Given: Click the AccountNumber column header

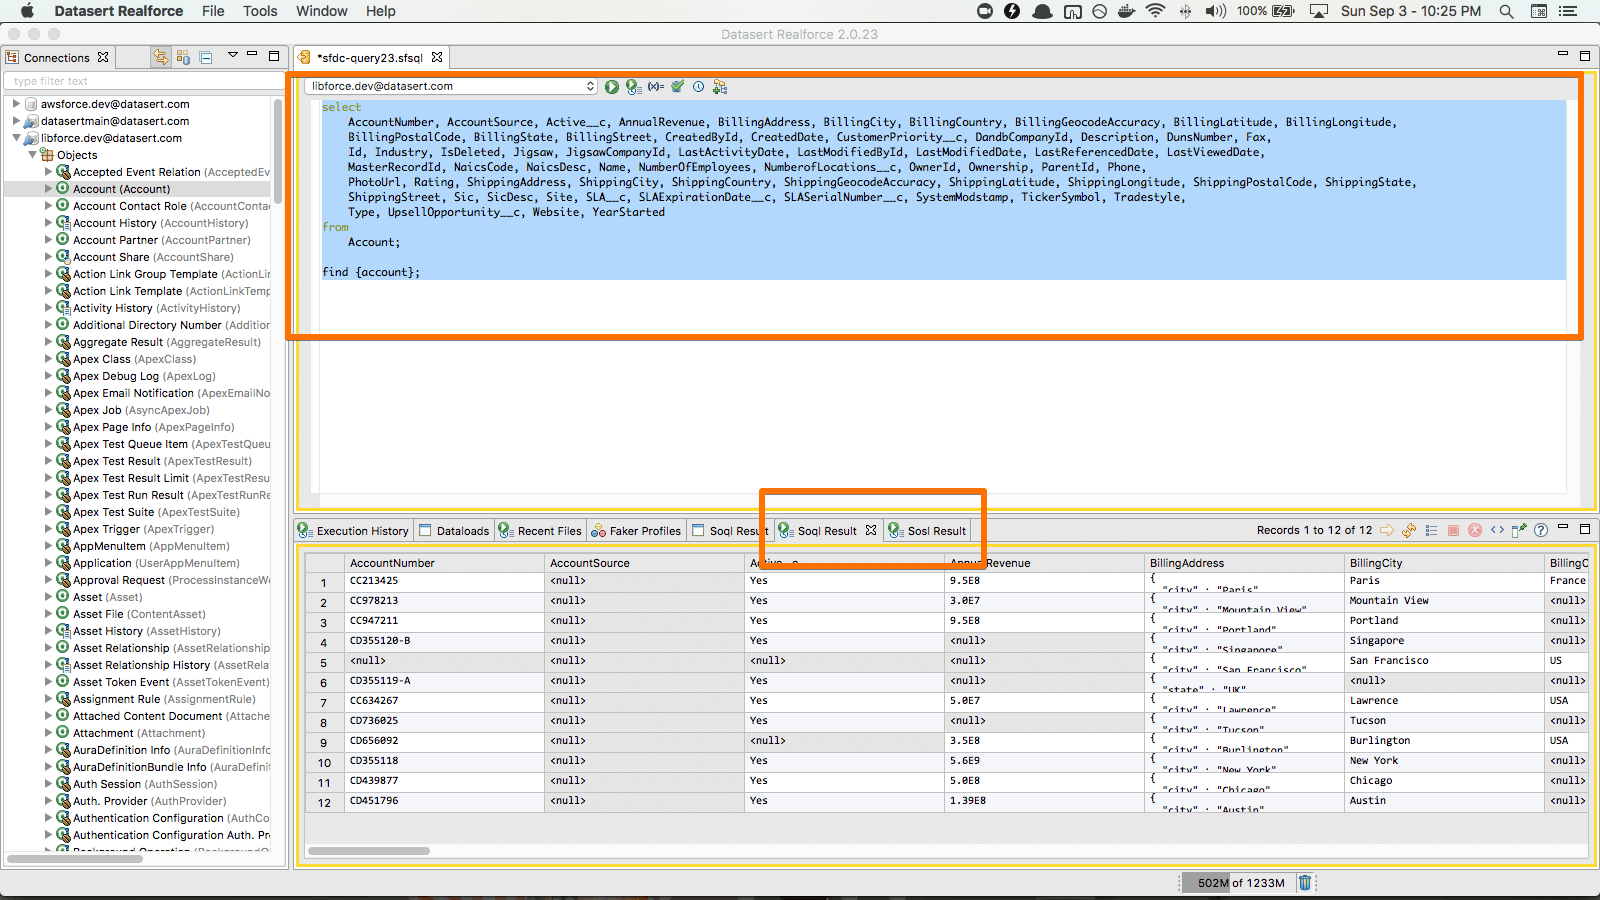Looking at the screenshot, I should coord(392,563).
